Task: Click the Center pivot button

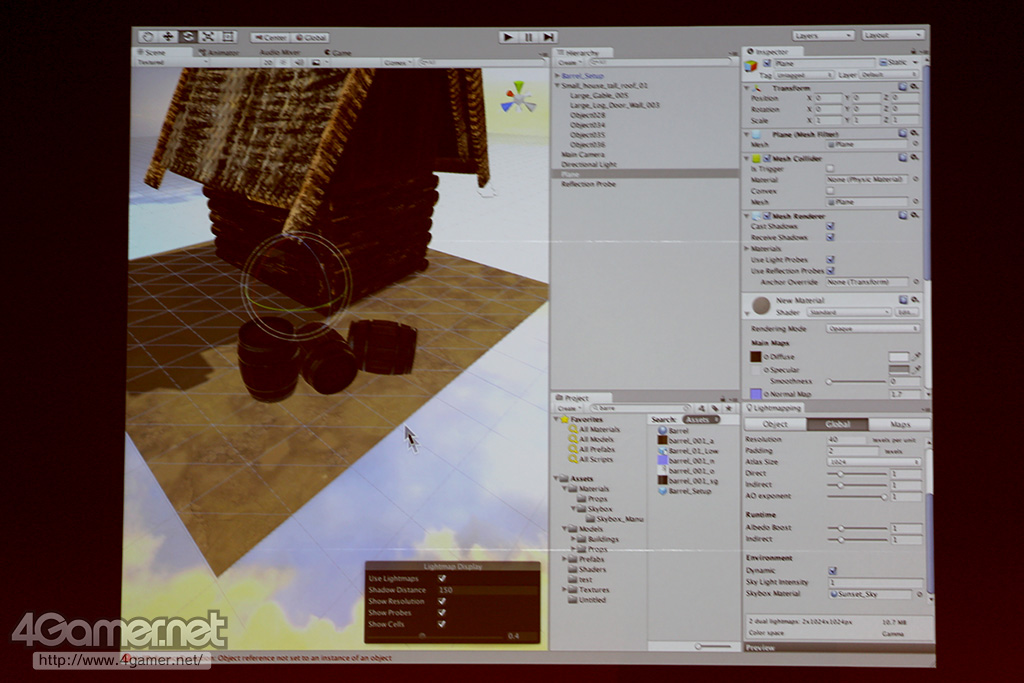Action: tap(270, 38)
